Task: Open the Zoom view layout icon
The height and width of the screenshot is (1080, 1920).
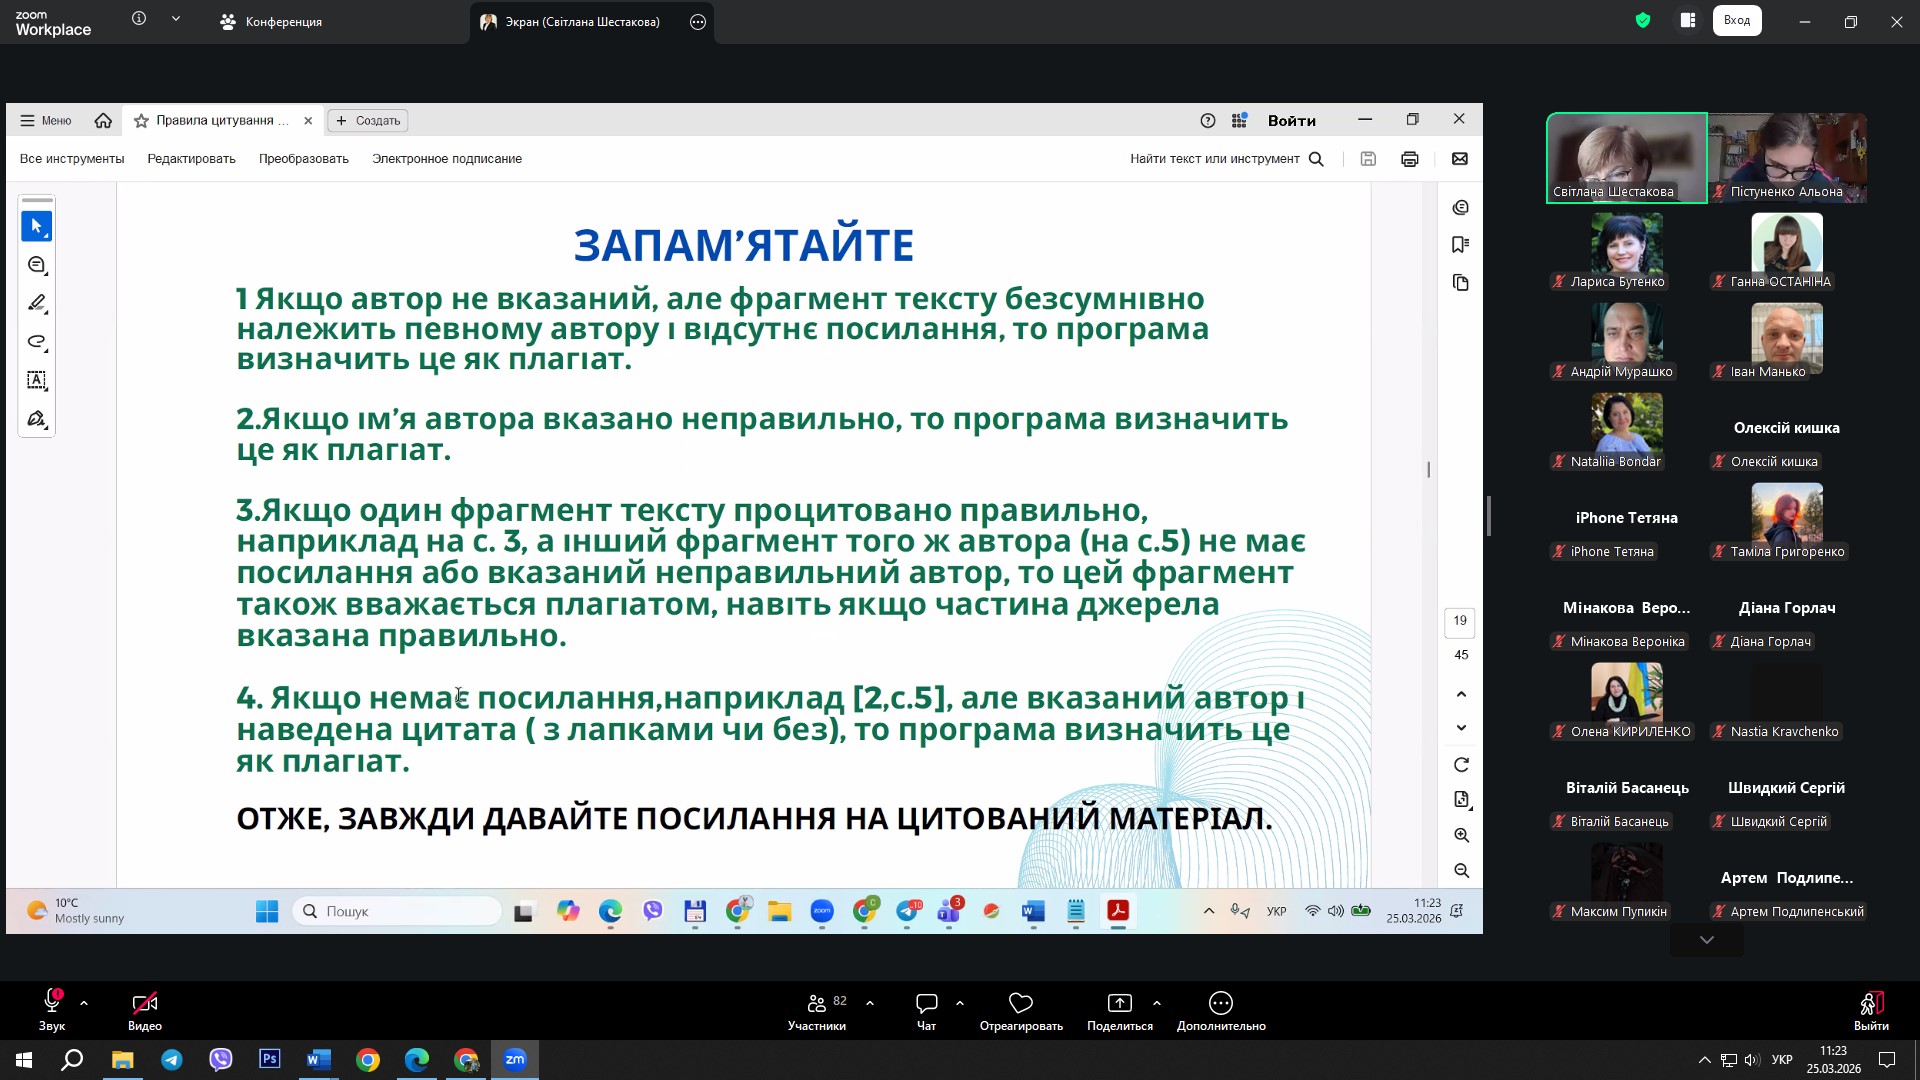Action: tap(1688, 20)
